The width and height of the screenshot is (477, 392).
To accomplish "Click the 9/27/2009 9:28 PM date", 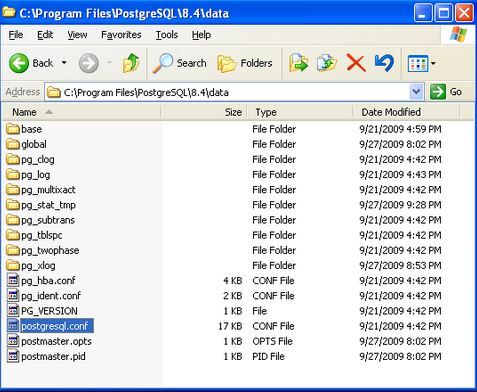I will (400, 205).
